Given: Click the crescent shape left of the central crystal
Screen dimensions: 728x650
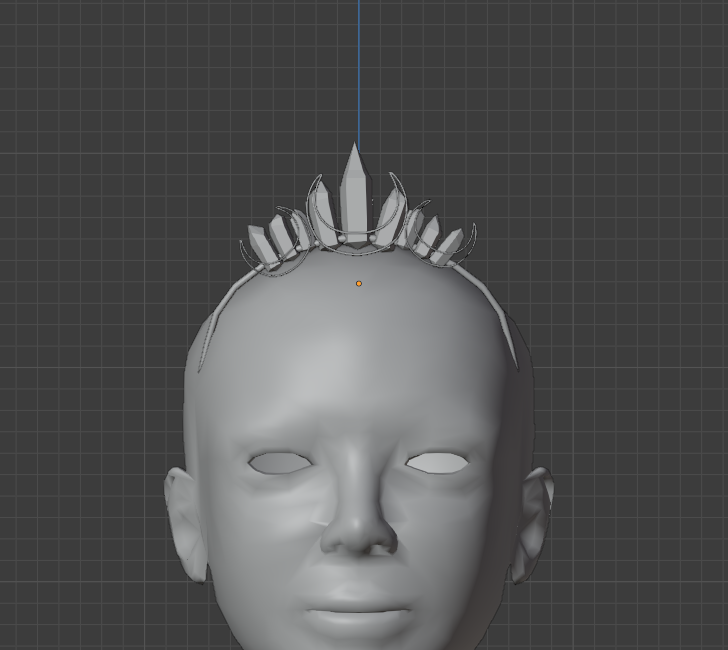Looking at the screenshot, I should [319, 212].
